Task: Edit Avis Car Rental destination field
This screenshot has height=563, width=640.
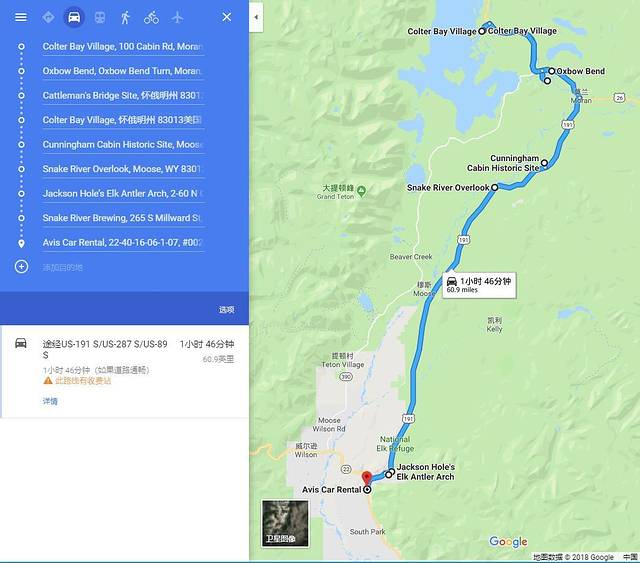Action: click(x=123, y=243)
